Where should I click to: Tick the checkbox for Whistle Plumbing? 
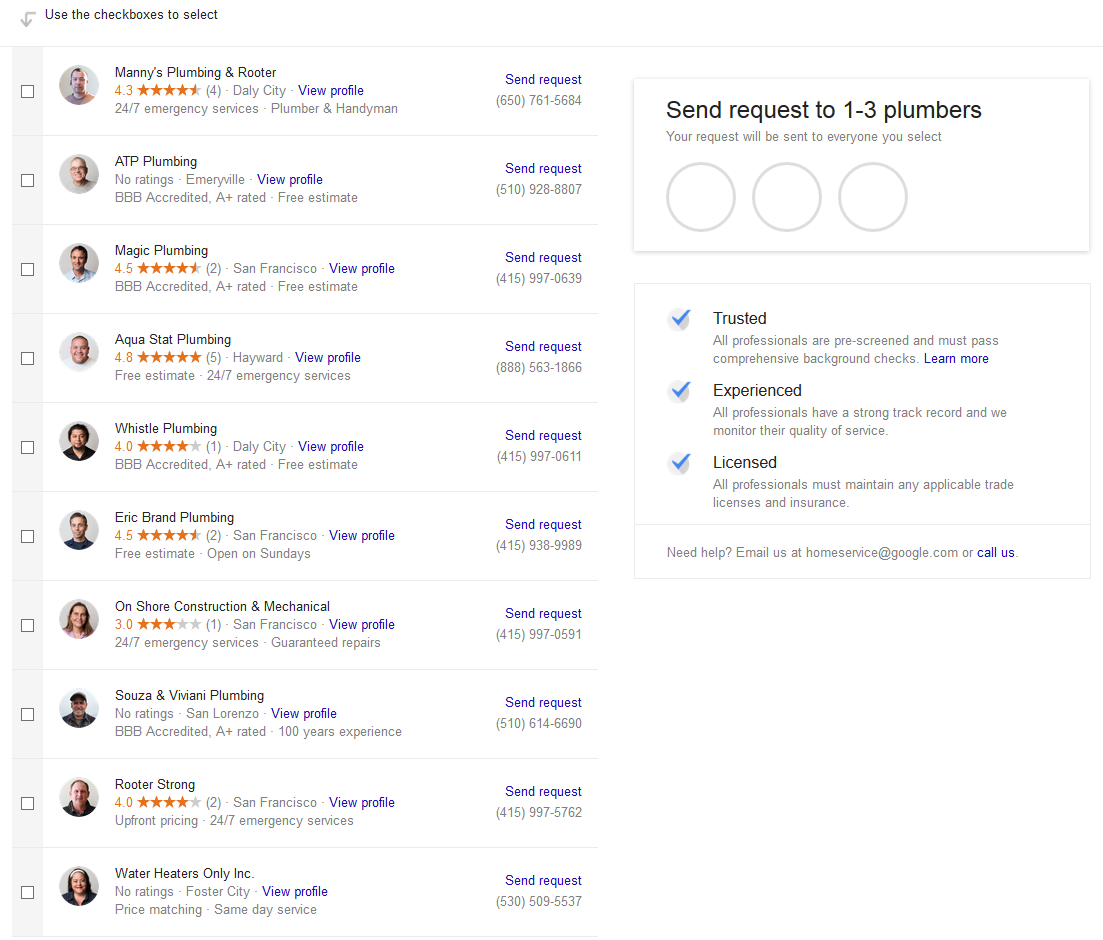28,448
